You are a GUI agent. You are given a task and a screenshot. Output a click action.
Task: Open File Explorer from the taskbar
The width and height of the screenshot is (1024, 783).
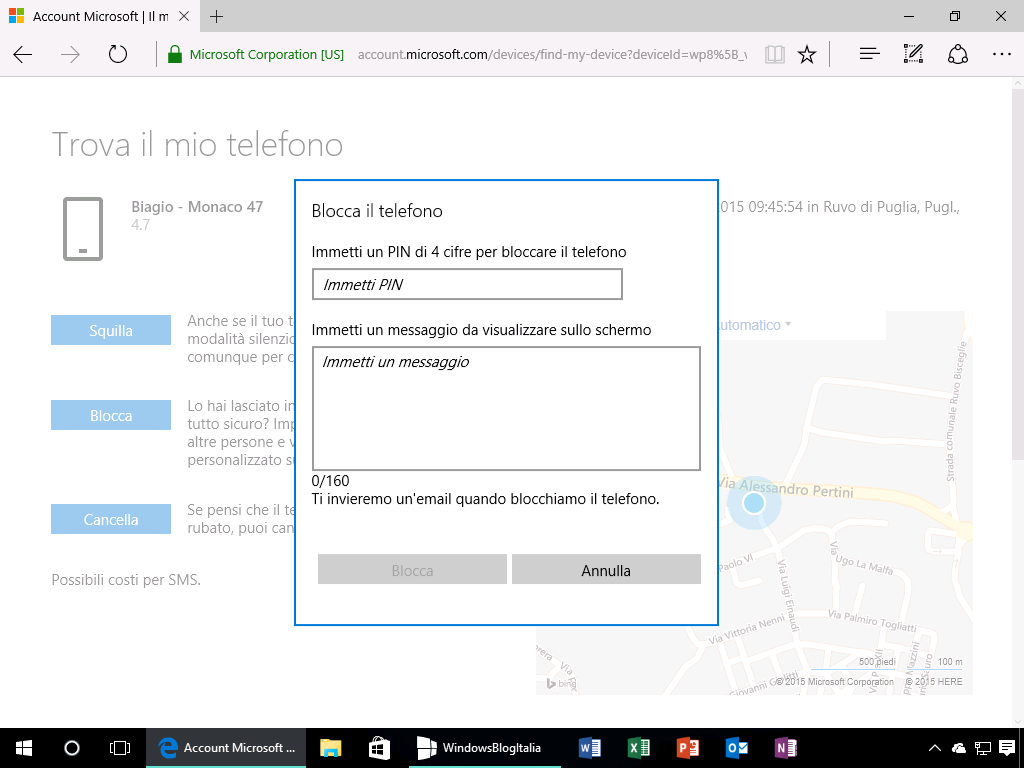pyautogui.click(x=330, y=748)
